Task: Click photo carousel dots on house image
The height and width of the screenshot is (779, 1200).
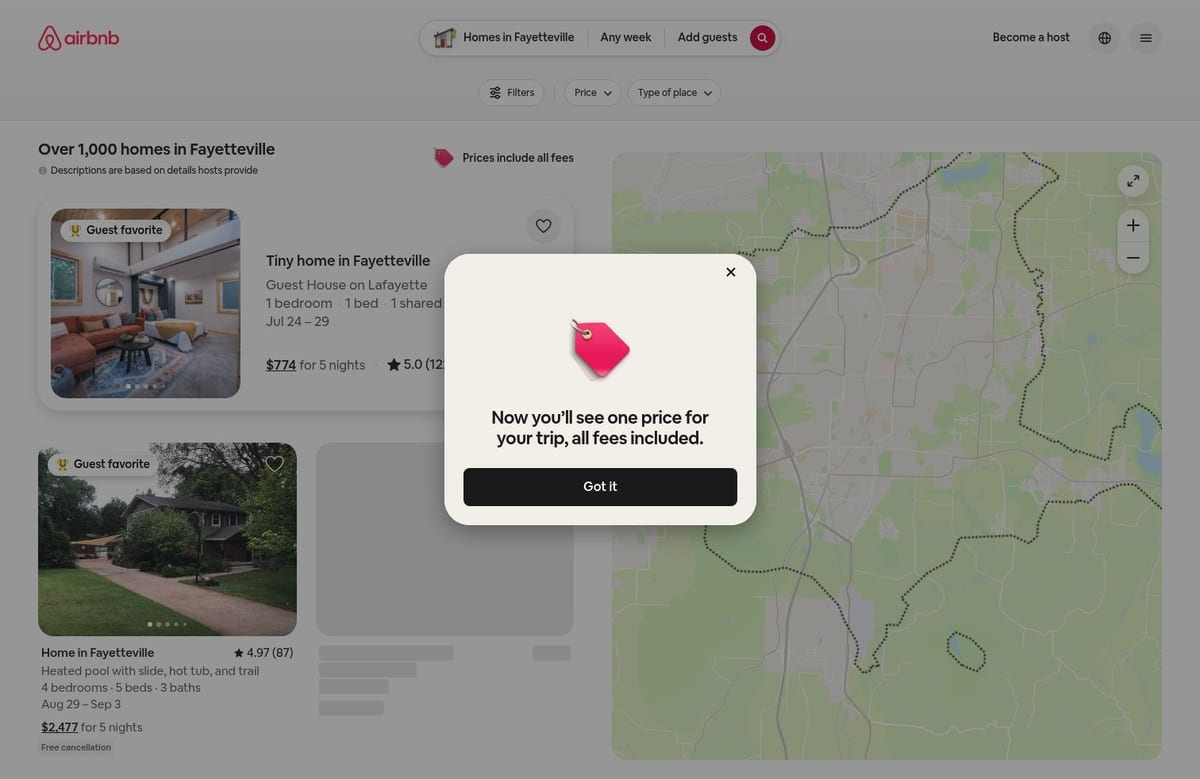Action: 167,624
